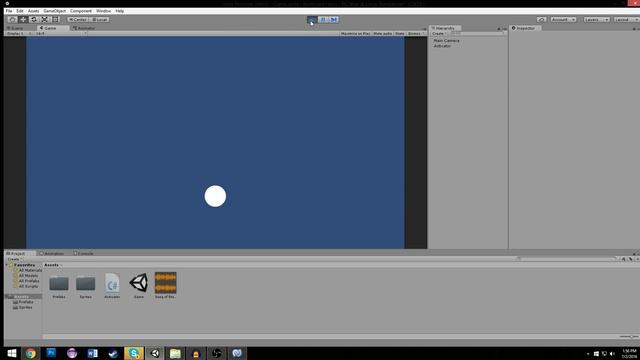The width and height of the screenshot is (640, 360).
Task: Select the Scale tool in toolbar
Action: click(x=44, y=20)
